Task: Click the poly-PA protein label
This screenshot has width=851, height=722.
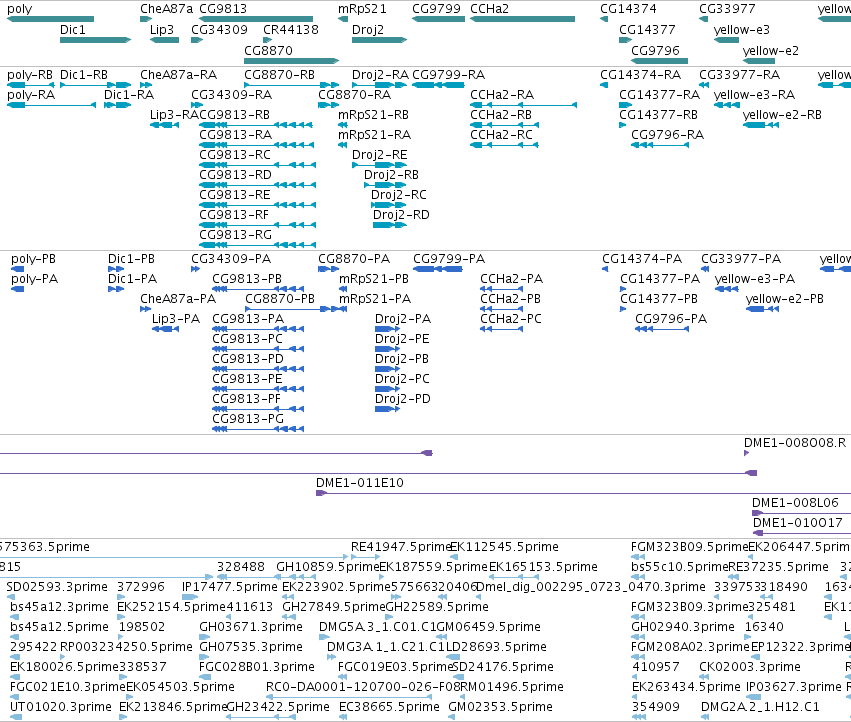Action: pyautogui.click(x=34, y=279)
